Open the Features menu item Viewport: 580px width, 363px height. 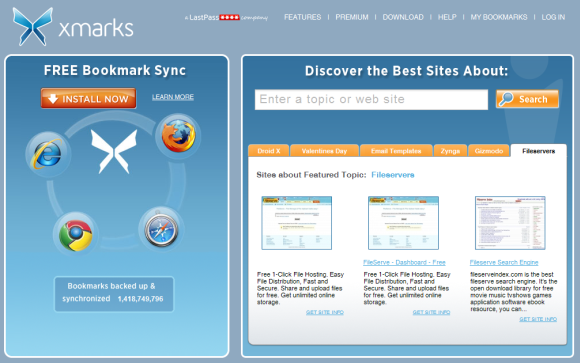click(x=303, y=17)
